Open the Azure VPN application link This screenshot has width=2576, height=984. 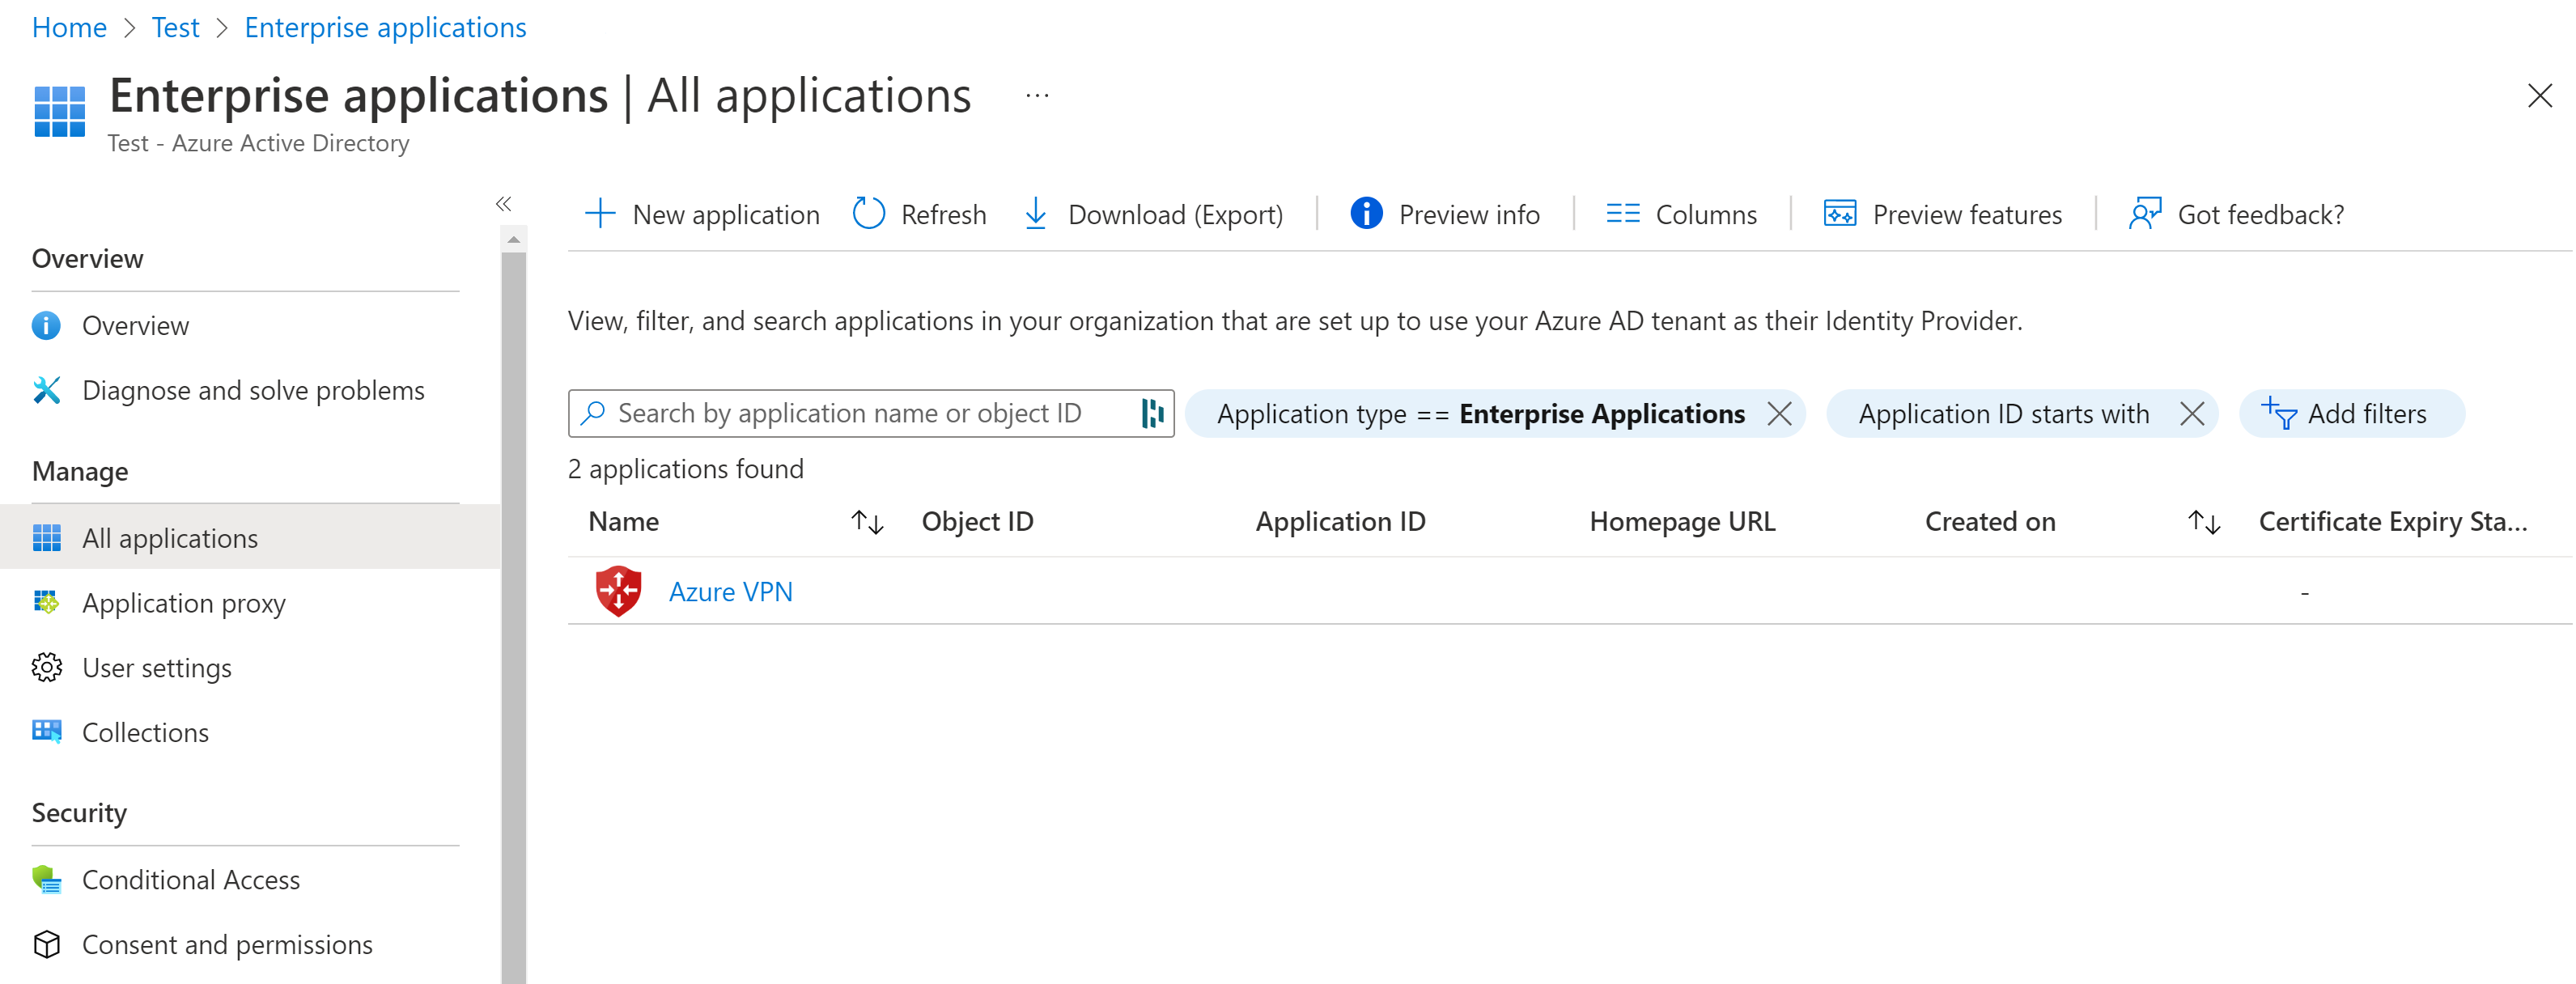(730, 592)
